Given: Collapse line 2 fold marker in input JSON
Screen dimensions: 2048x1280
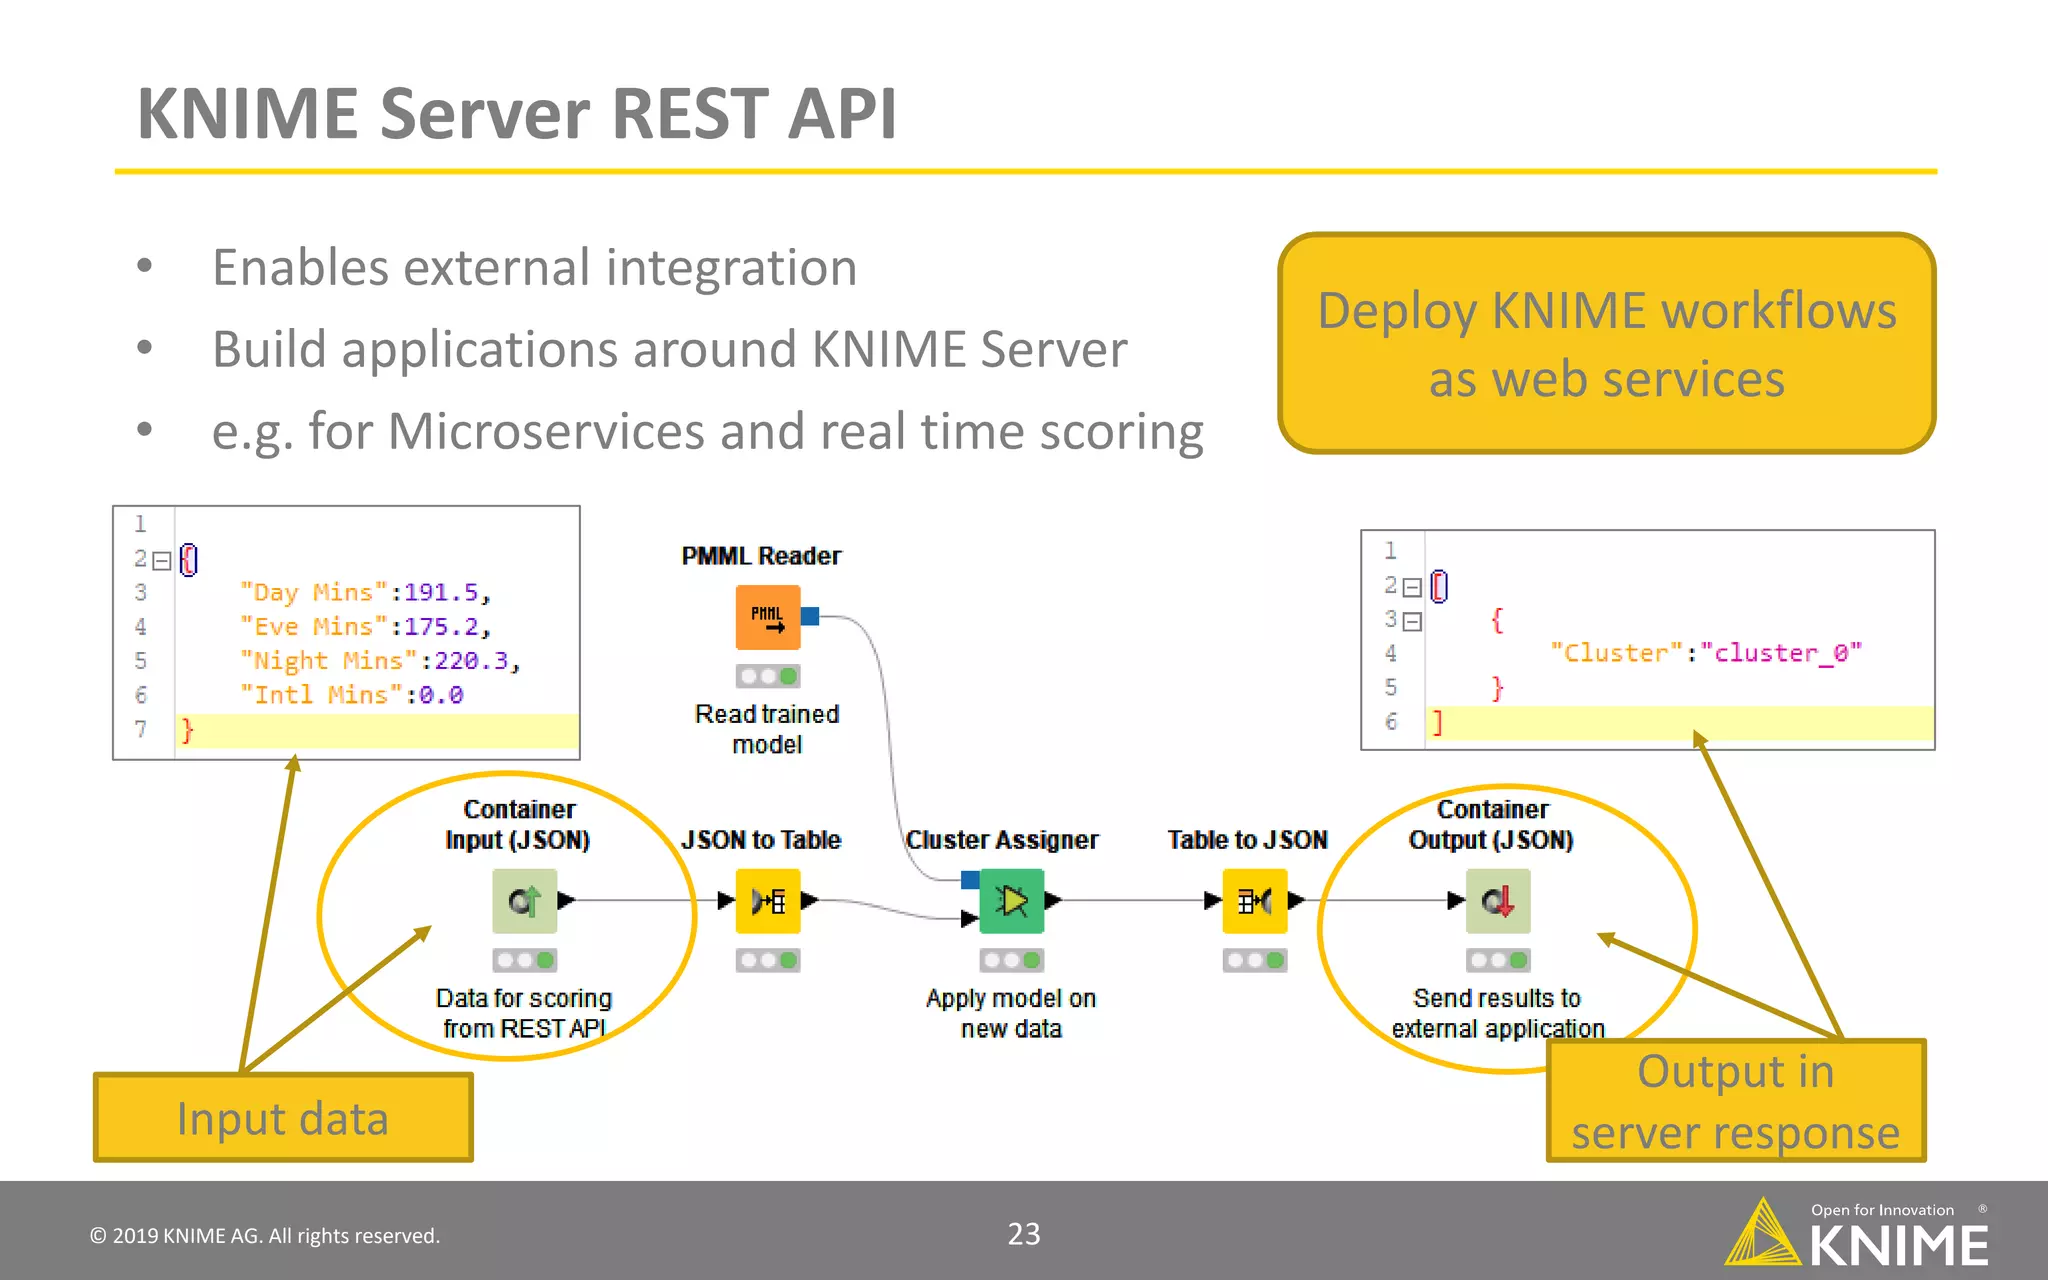Looking at the screenshot, I should click(161, 560).
